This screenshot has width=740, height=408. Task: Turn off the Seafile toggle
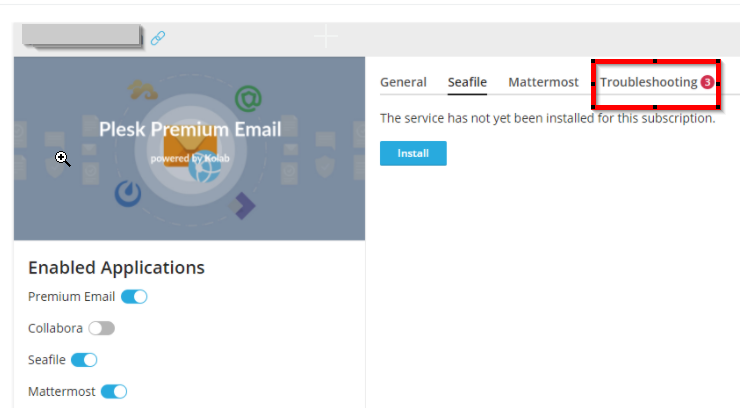point(84,360)
